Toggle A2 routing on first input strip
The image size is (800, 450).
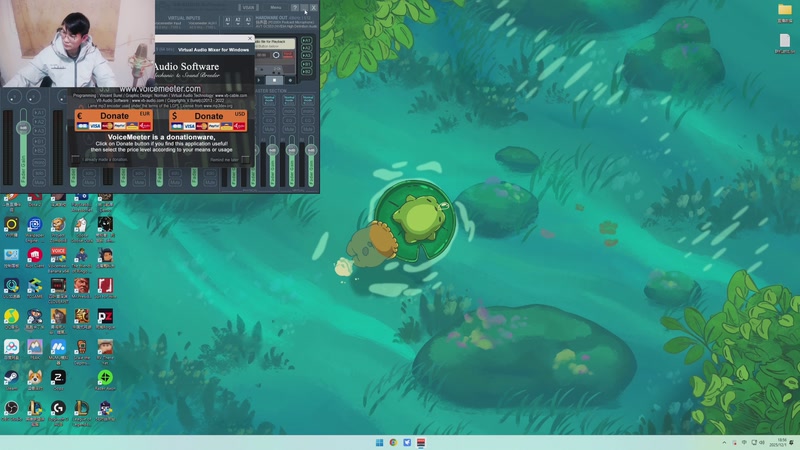[x=39, y=122]
